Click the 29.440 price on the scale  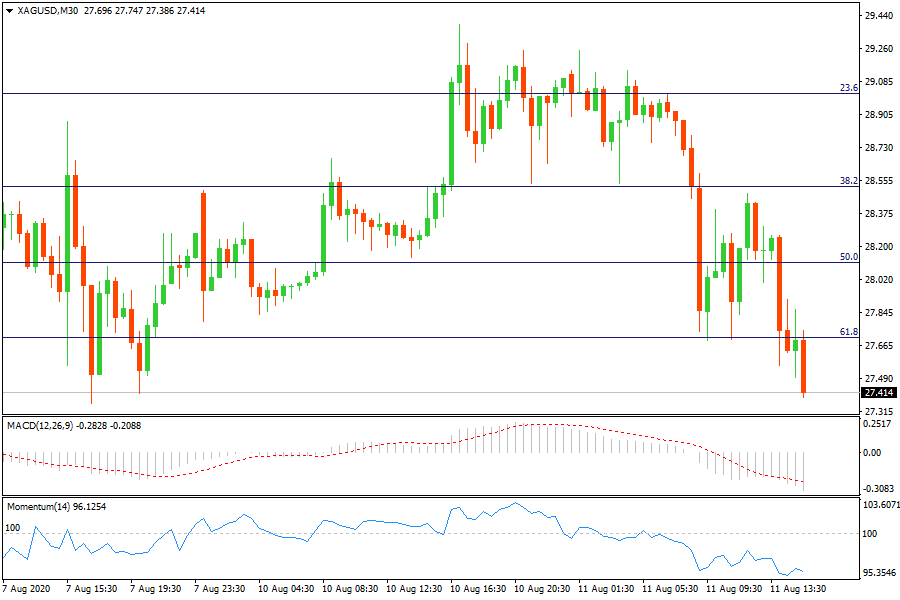878,16
